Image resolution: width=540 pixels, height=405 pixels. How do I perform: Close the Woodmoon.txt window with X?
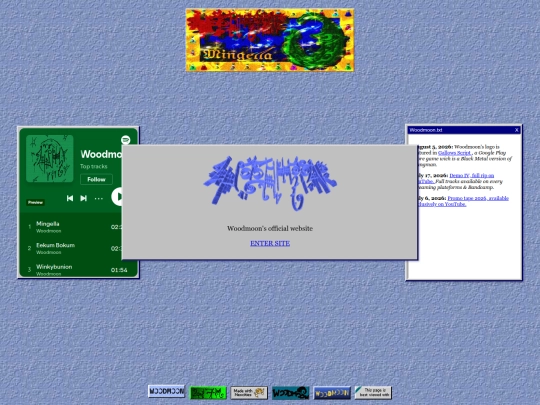(x=516, y=130)
